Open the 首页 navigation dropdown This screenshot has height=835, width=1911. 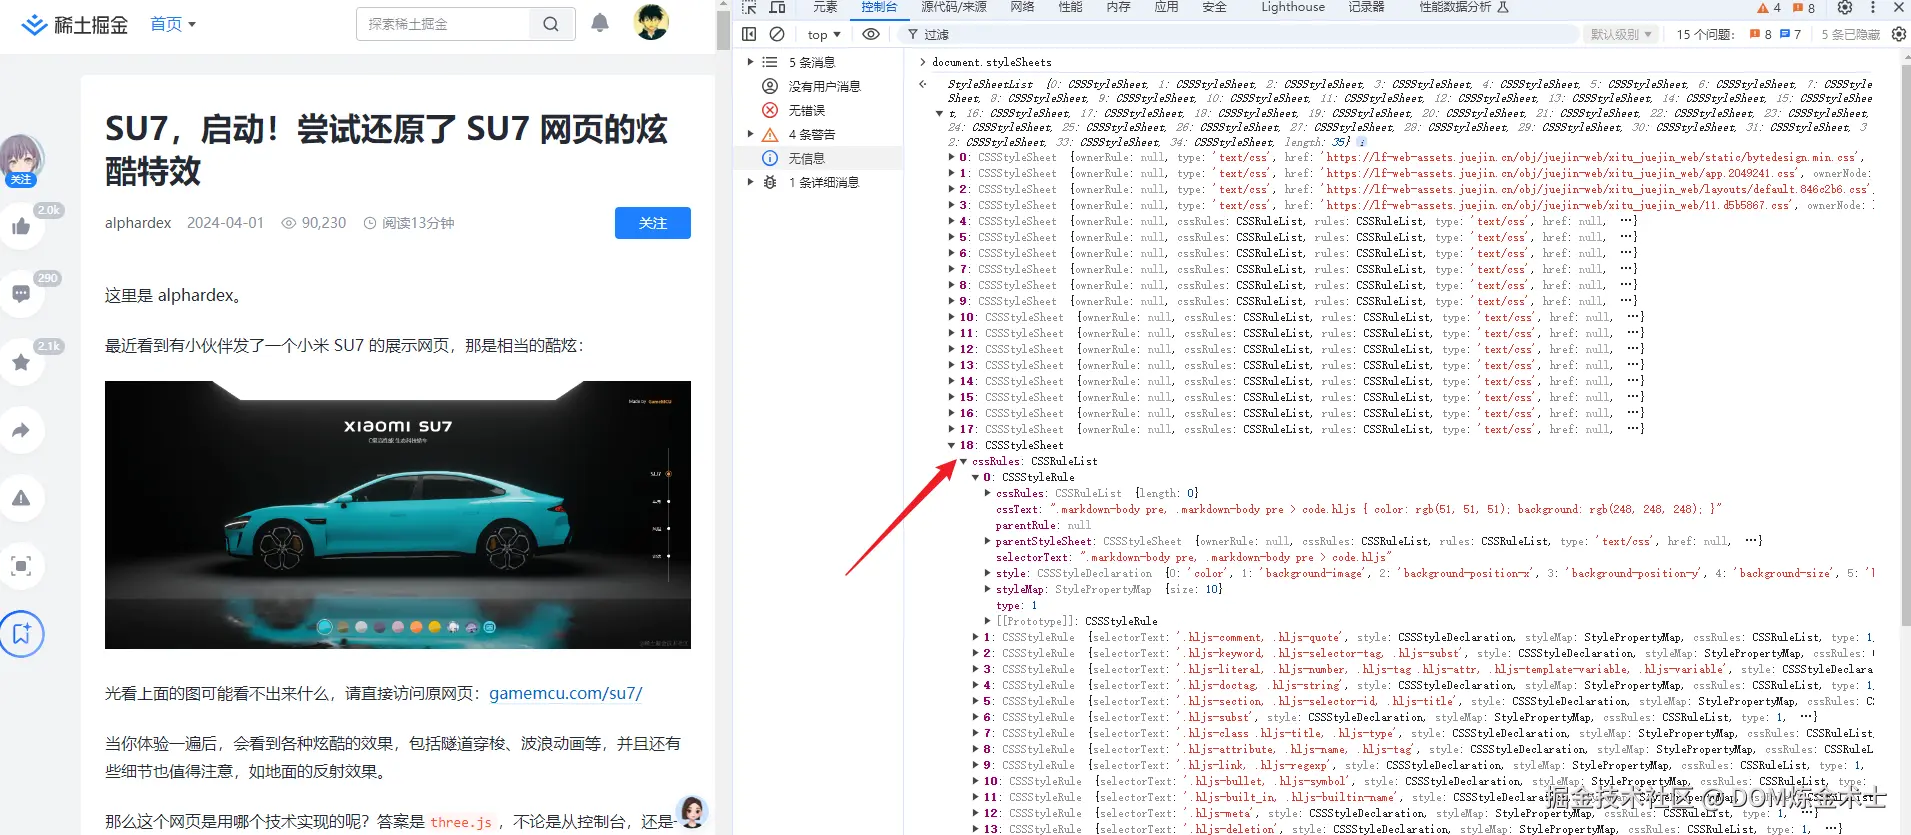(173, 24)
